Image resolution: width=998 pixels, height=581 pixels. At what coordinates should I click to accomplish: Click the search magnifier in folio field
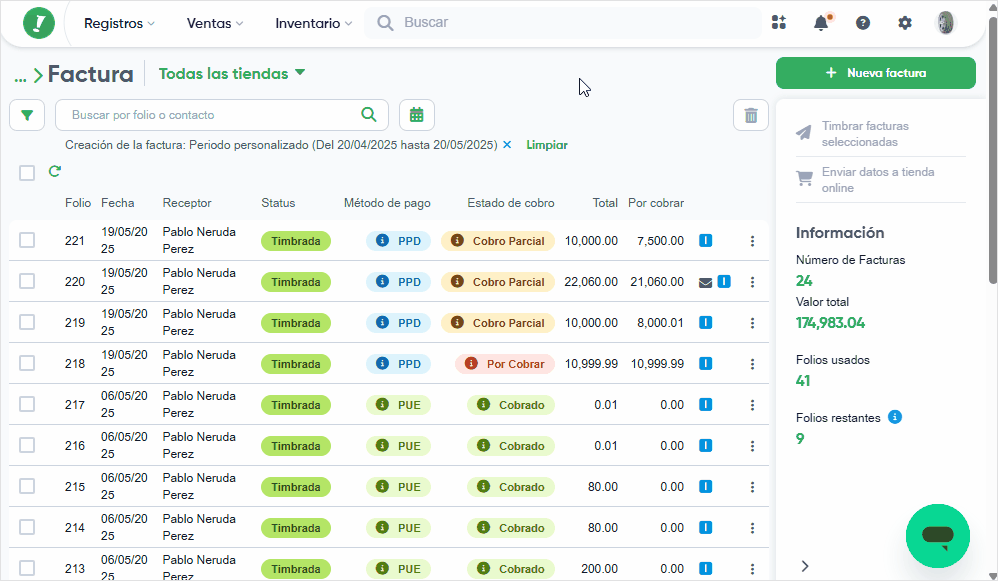pyautogui.click(x=369, y=115)
